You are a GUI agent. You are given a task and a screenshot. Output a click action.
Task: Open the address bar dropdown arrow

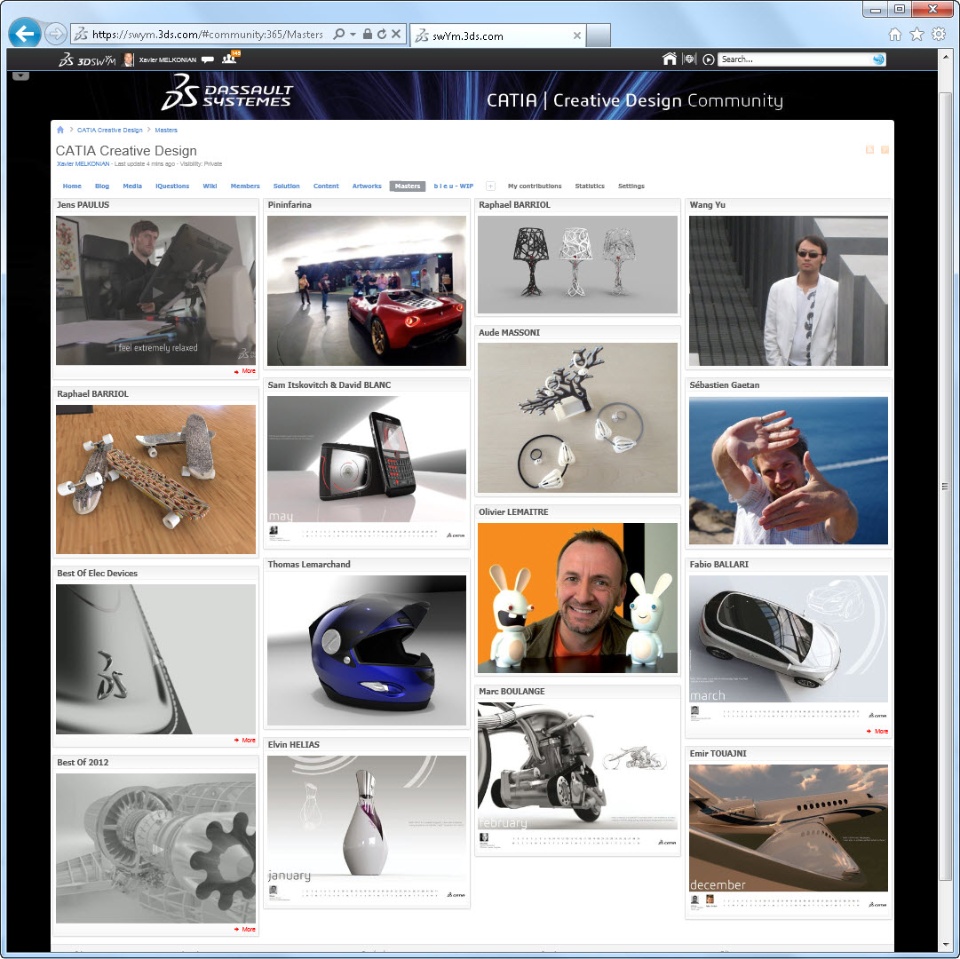coord(353,34)
